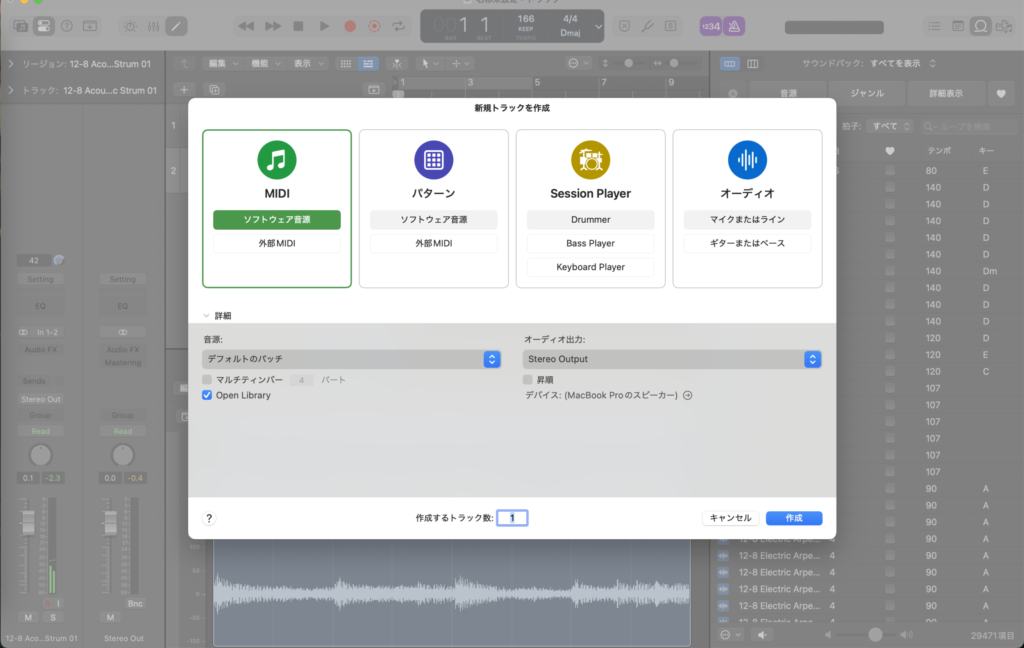The height and width of the screenshot is (648, 1024).
Task: Uncheck the Open Library checkbox
Action: point(207,395)
